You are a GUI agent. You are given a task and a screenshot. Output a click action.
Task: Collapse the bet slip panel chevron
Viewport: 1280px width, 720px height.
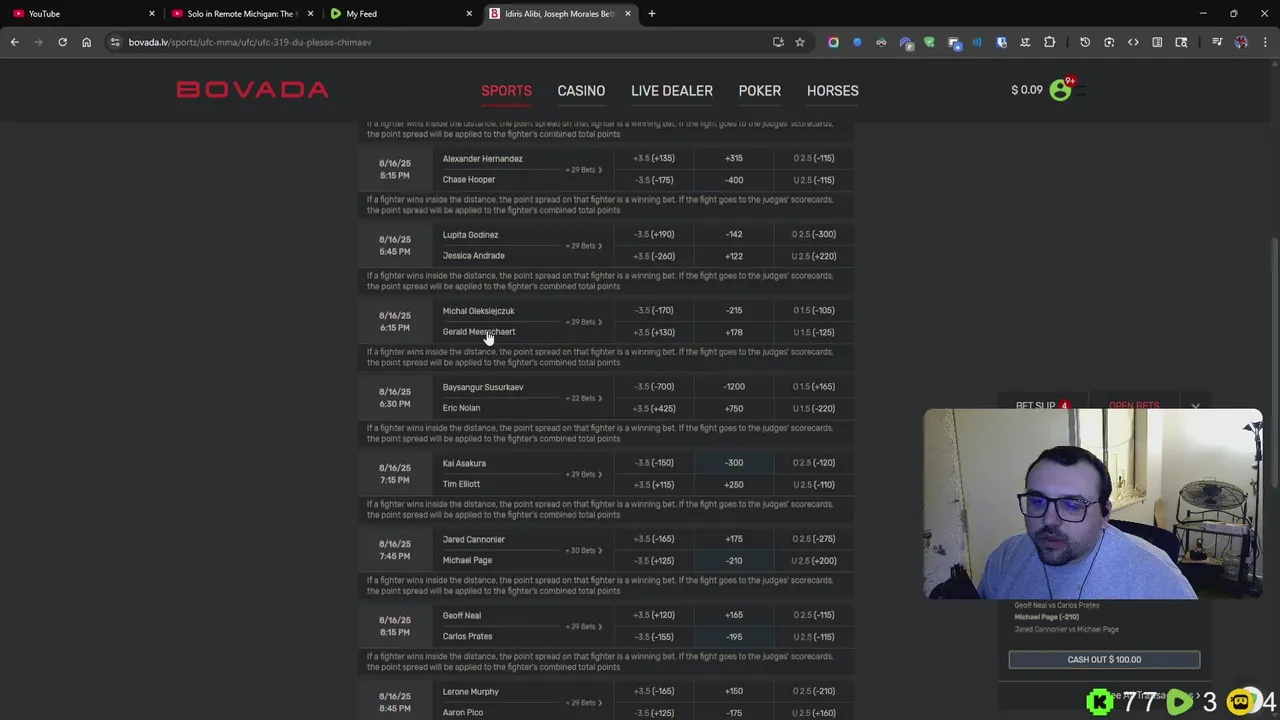[1195, 406]
